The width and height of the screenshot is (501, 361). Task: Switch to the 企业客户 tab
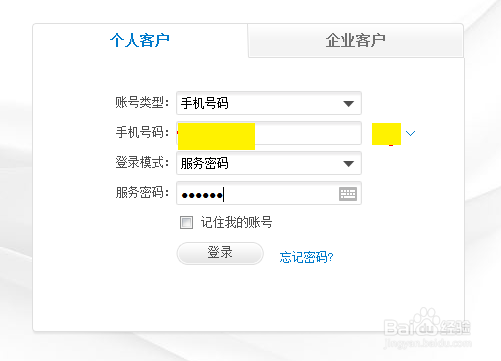pyautogui.click(x=355, y=40)
